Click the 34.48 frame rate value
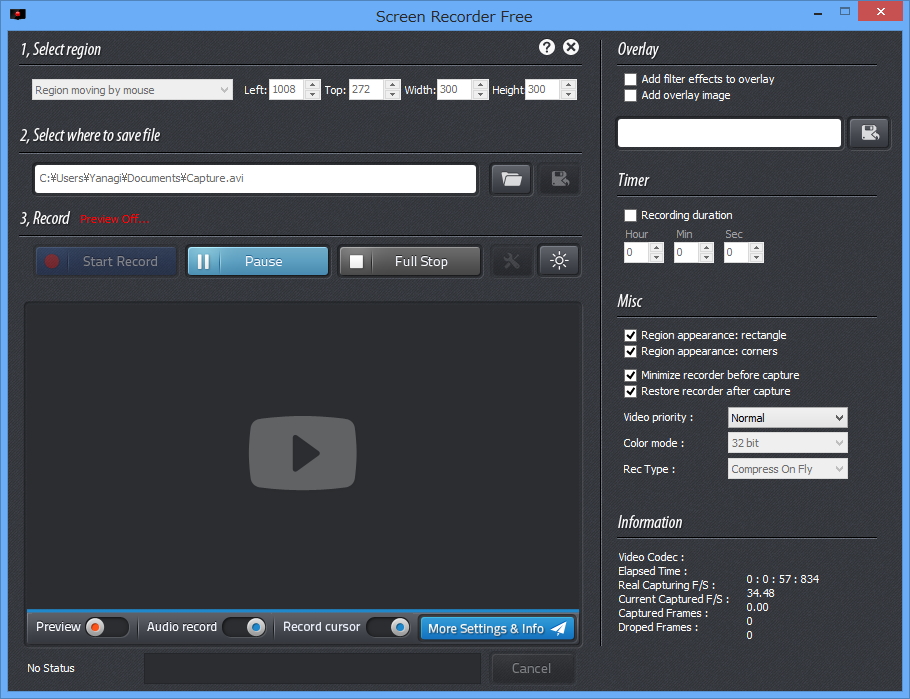 (x=760, y=593)
